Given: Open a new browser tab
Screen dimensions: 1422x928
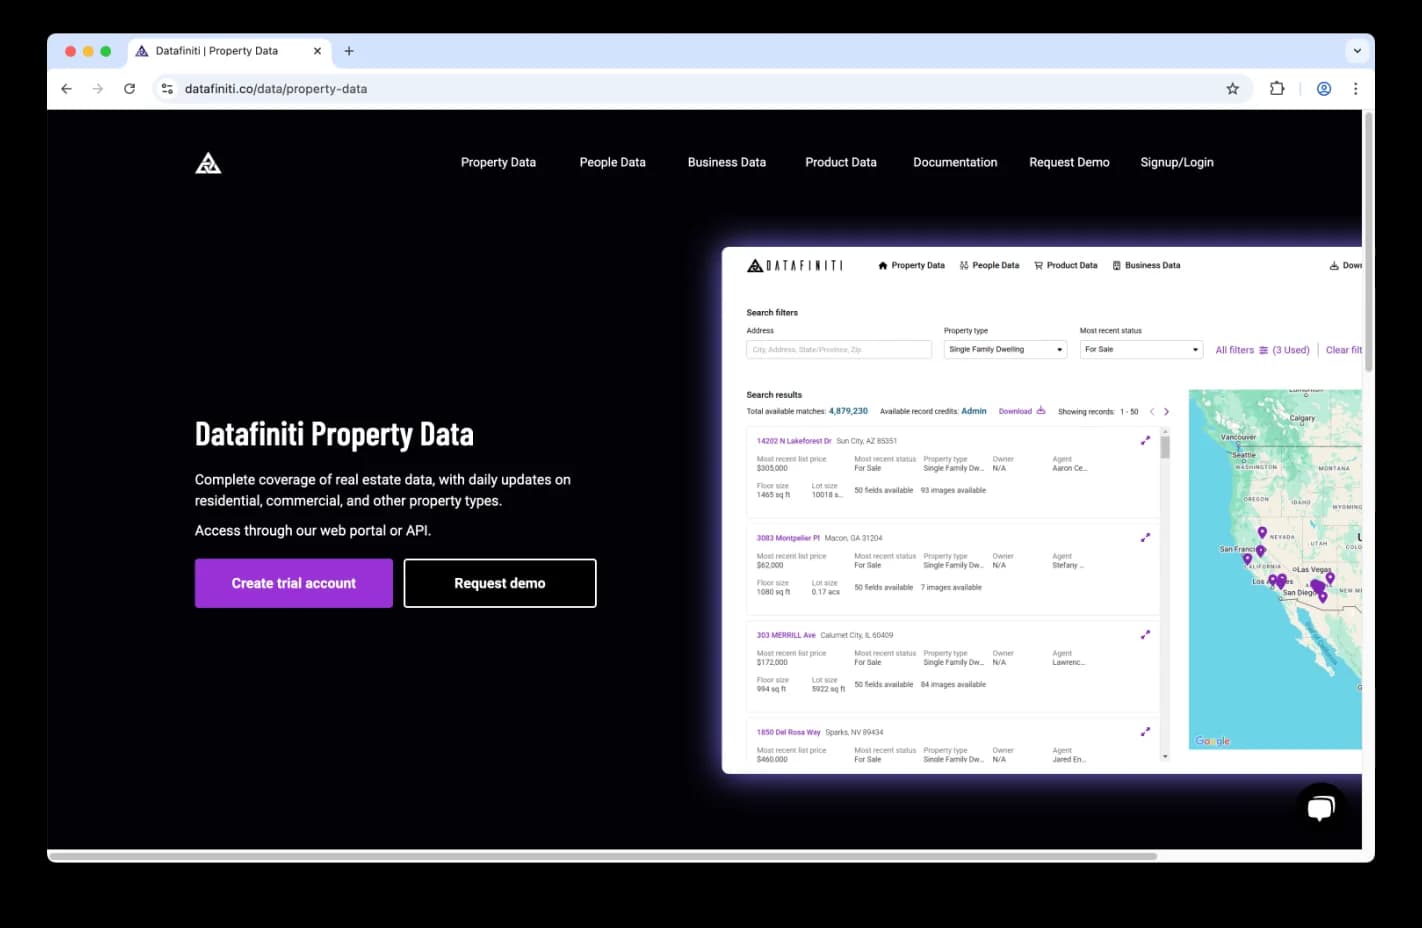Looking at the screenshot, I should point(349,51).
